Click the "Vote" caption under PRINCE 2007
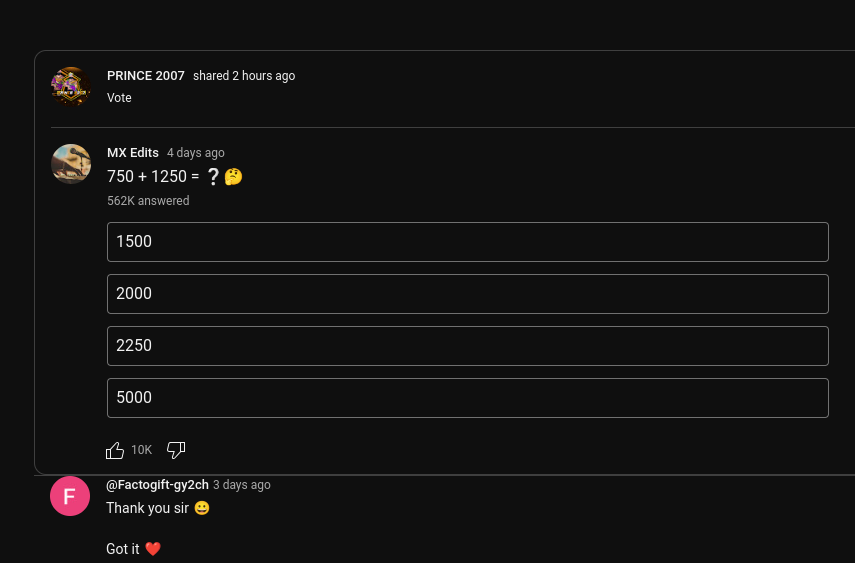 coord(119,98)
